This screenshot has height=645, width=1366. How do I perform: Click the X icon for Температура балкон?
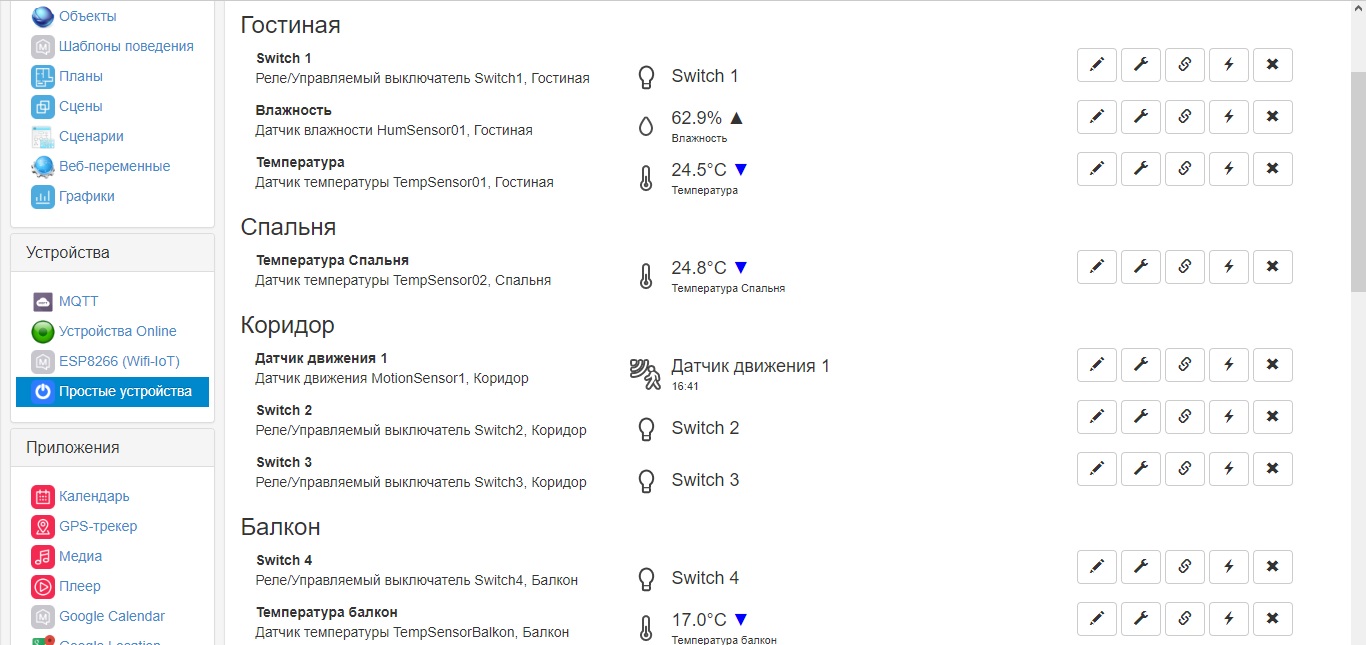tap(1272, 619)
